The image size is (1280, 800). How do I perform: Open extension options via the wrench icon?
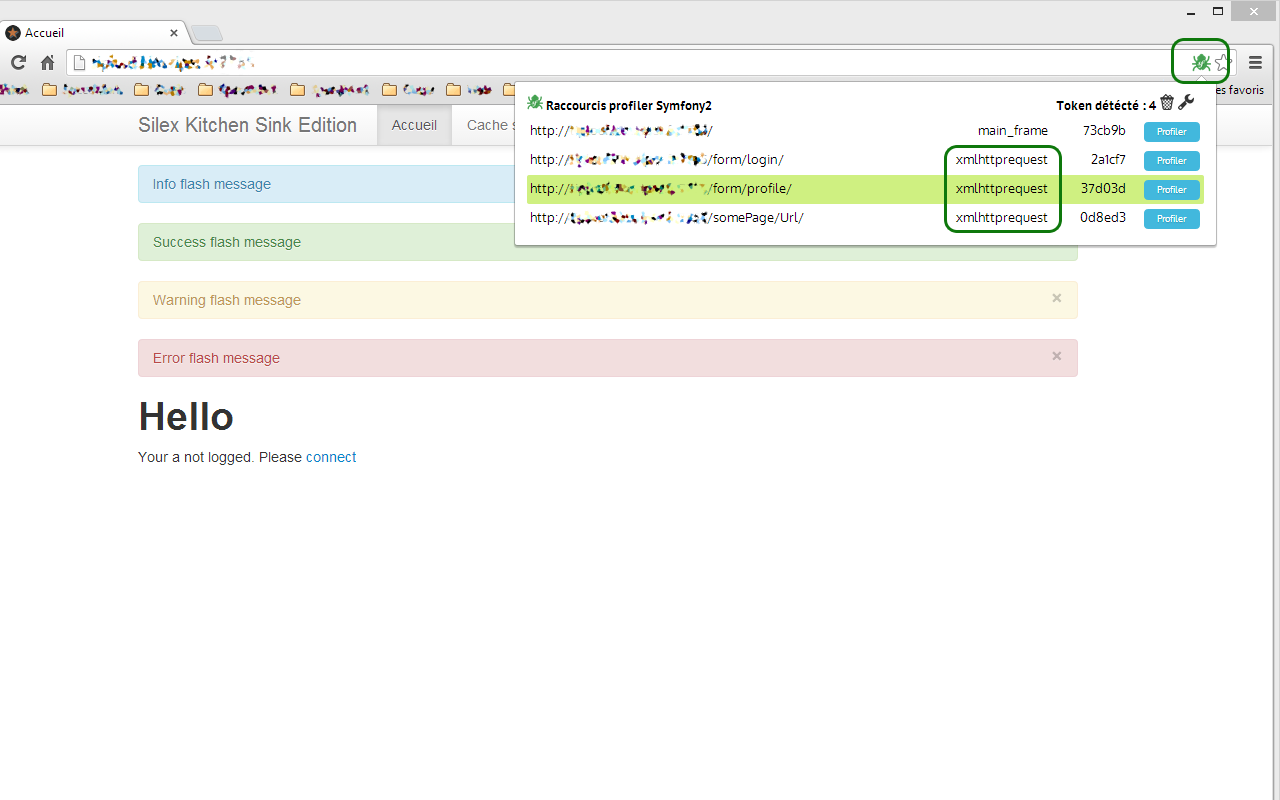[x=1186, y=103]
